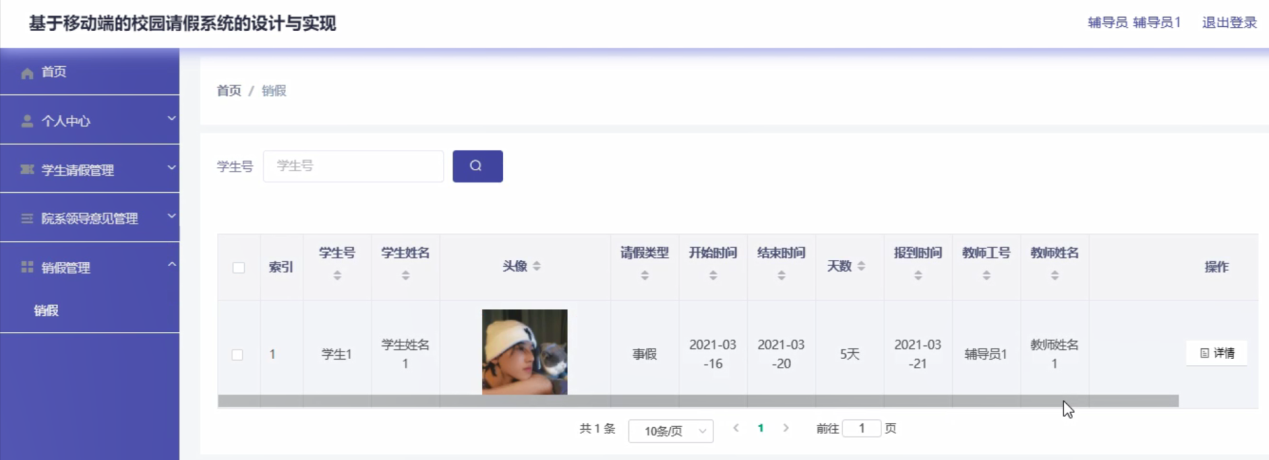Sort table by 头像 column arrows
Viewport: 1269px width, 460px height.
pos(536,267)
